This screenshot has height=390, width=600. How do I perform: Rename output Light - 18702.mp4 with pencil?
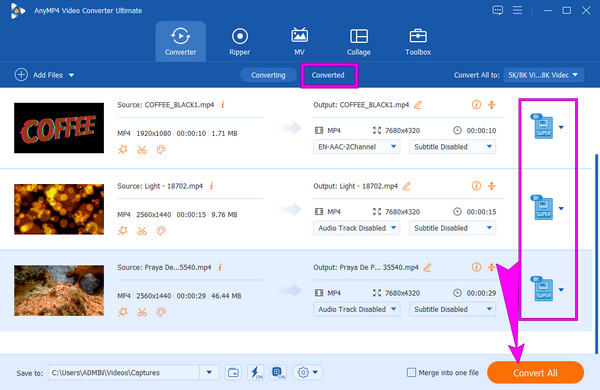tap(407, 186)
